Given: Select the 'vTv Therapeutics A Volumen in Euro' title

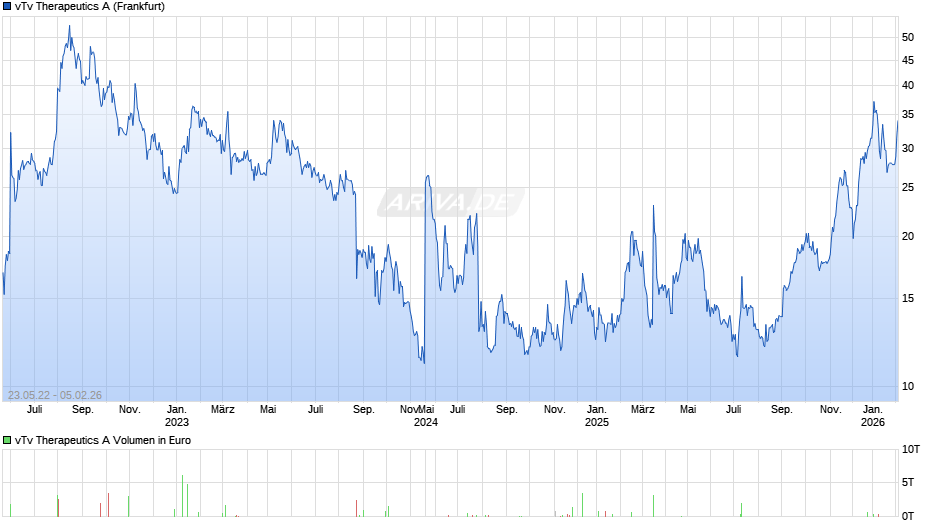Looking at the screenshot, I should pyautogui.click(x=103, y=440).
